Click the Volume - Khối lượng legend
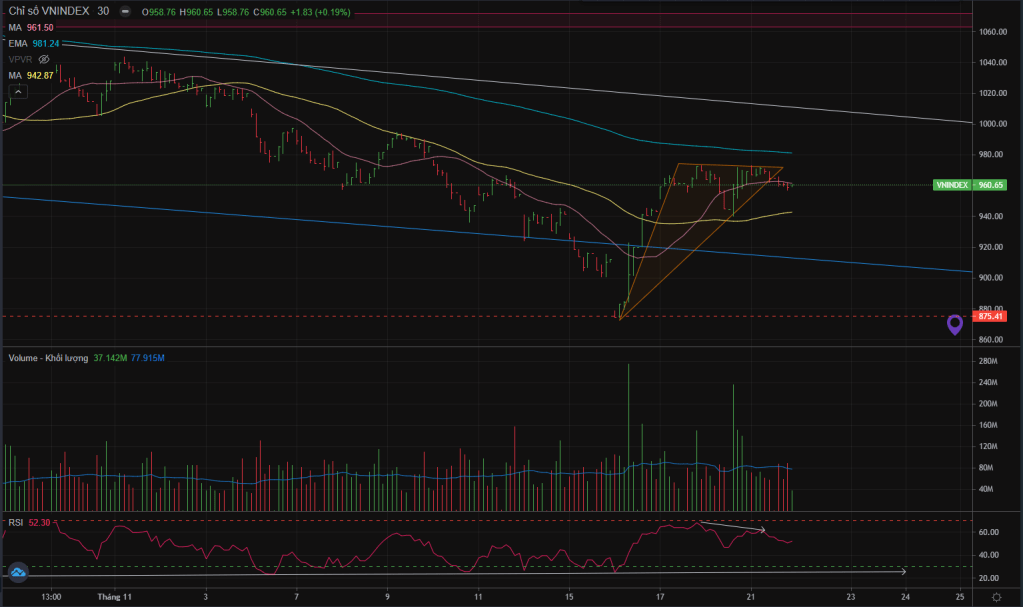This screenshot has height=607, width=1023. pos(50,357)
